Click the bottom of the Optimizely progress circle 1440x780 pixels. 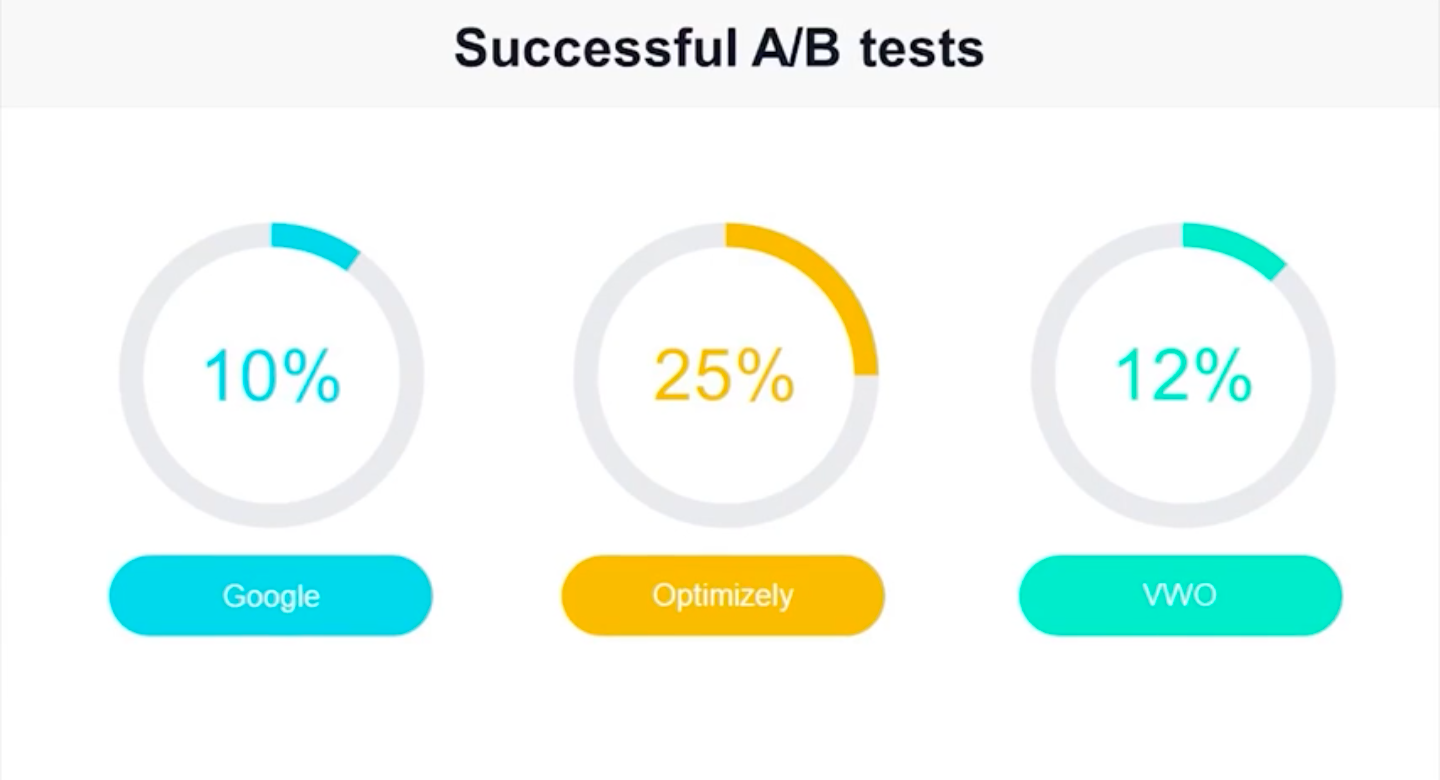point(726,516)
